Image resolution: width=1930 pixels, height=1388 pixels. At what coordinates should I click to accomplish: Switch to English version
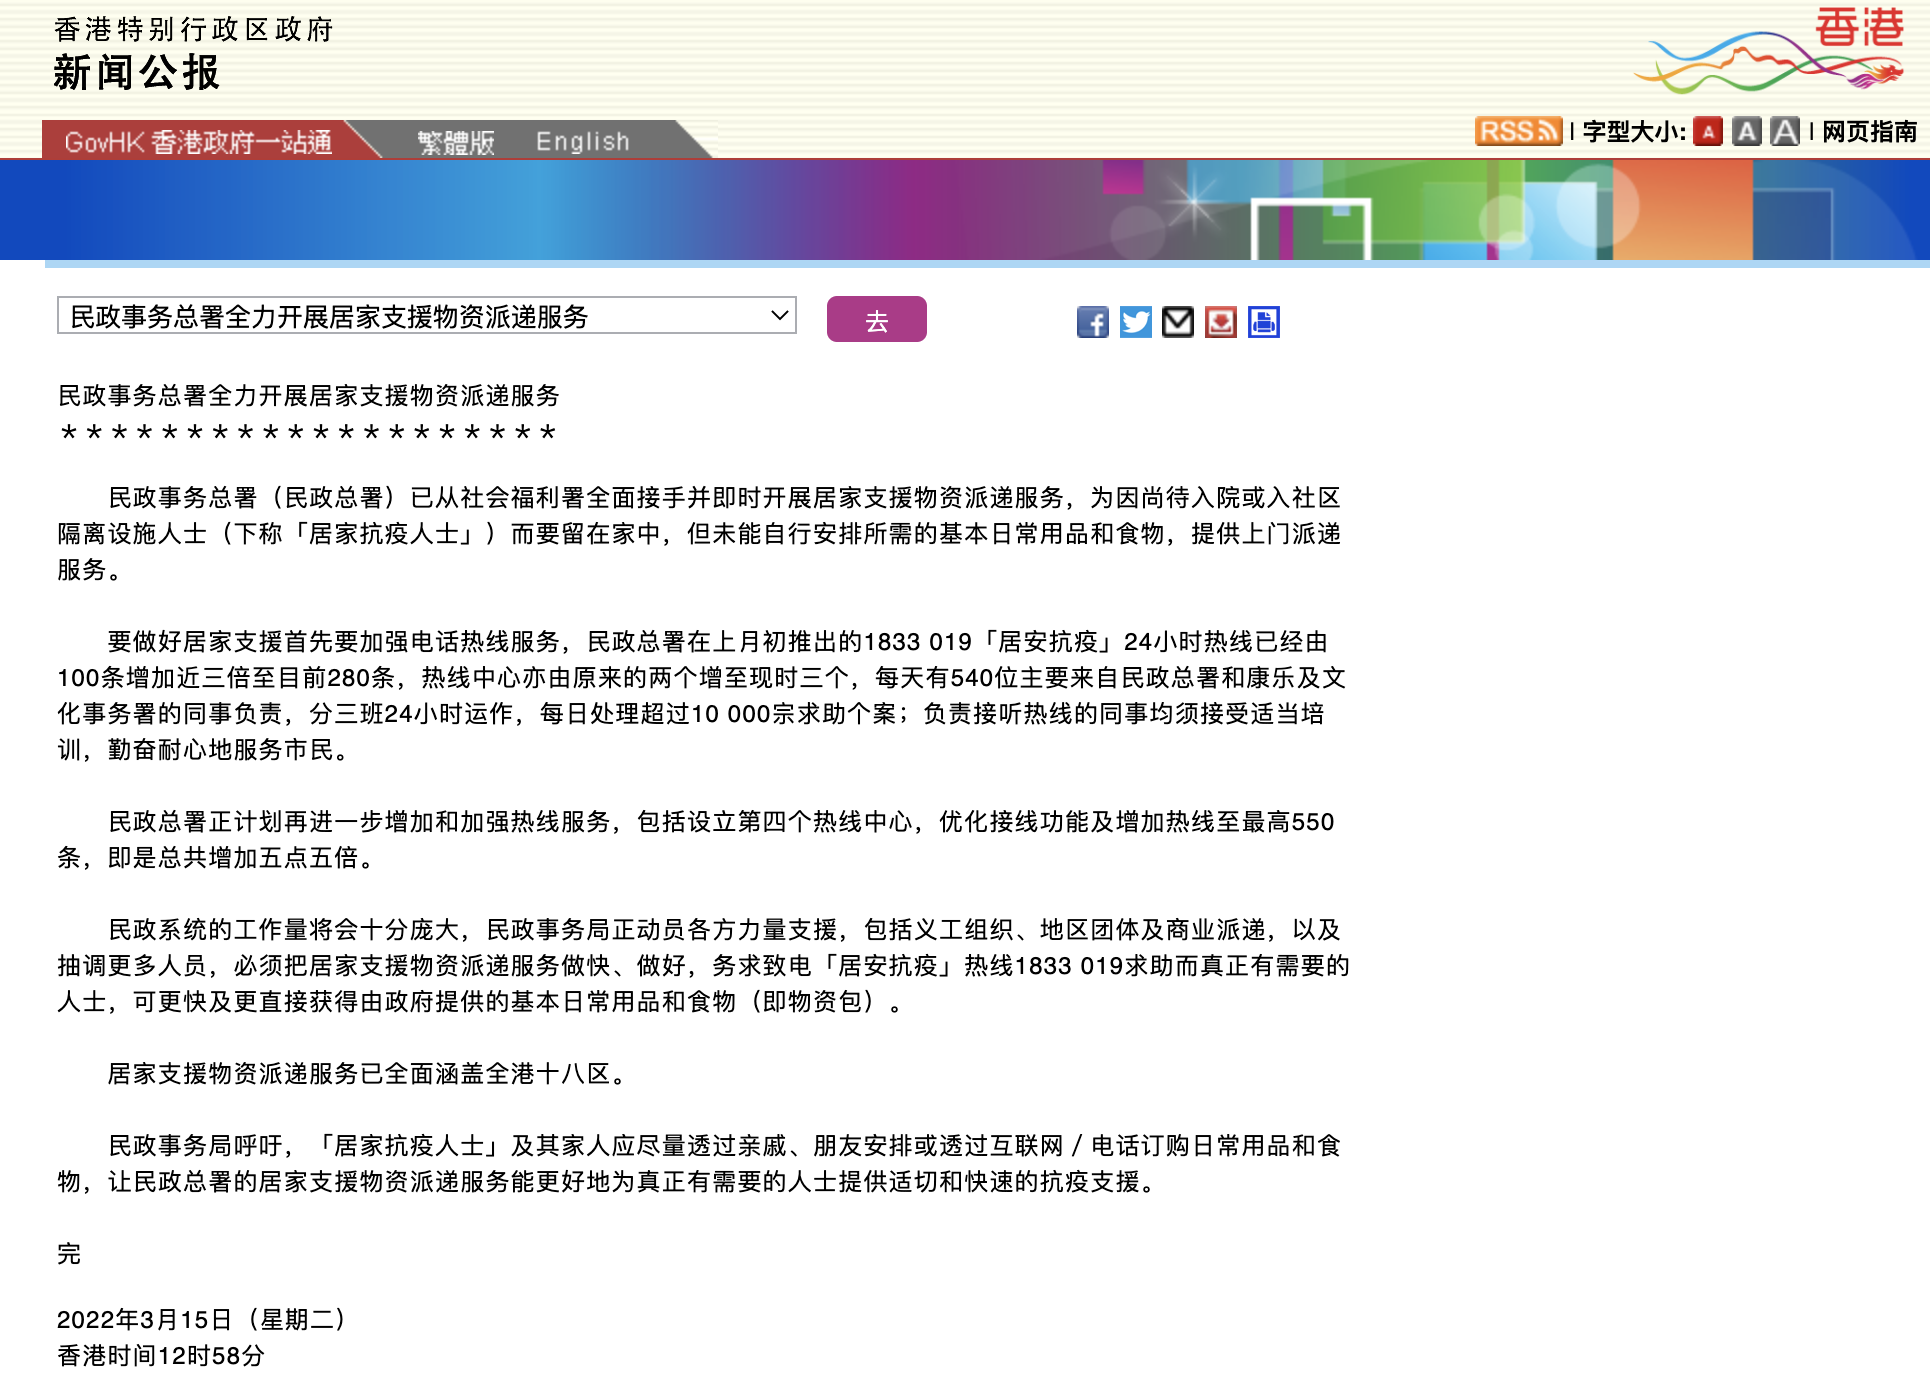pos(583,142)
